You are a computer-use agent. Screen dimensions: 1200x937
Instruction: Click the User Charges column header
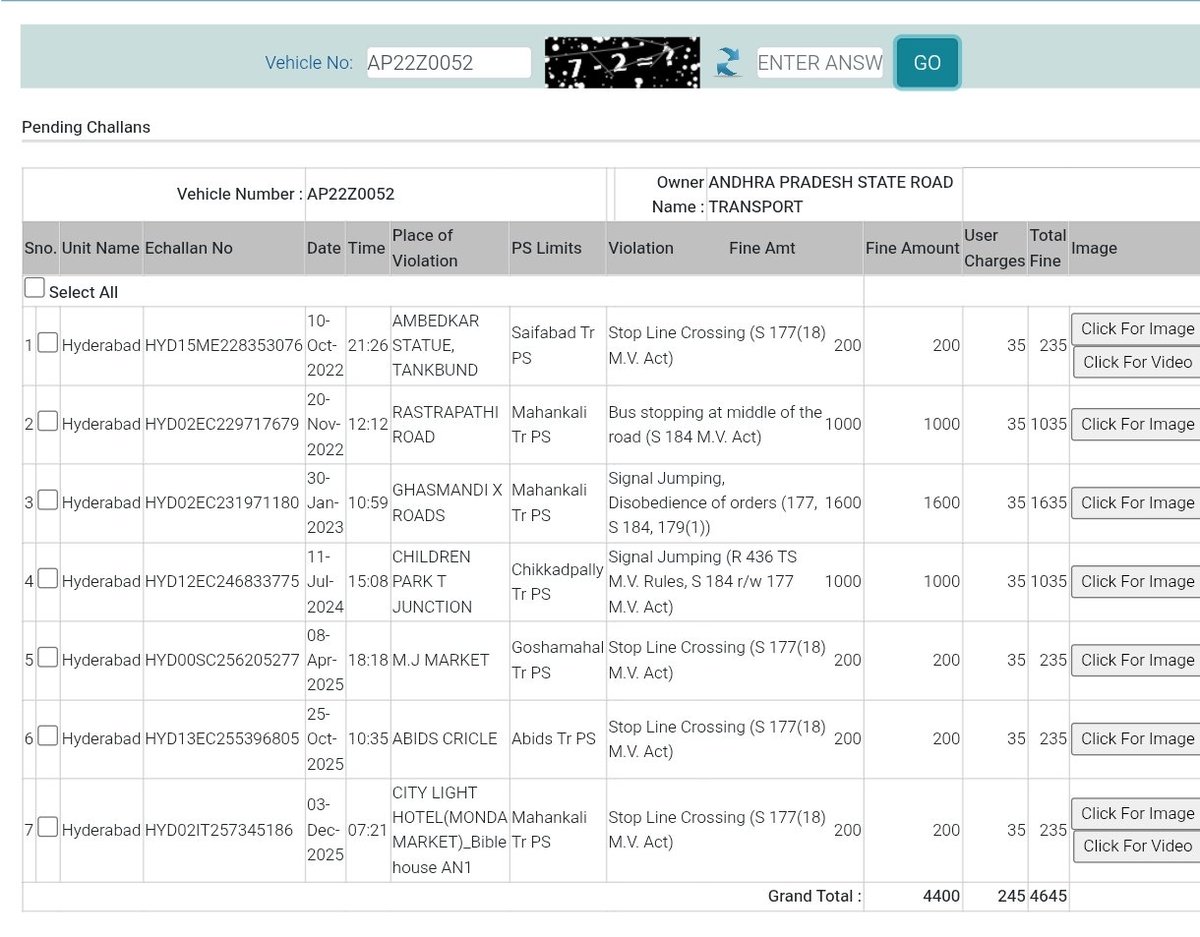pos(994,248)
